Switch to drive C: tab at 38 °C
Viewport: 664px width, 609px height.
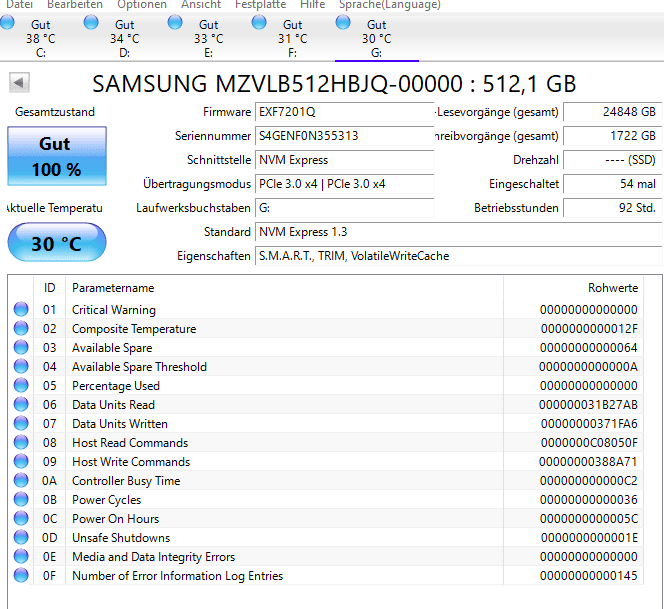click(41, 39)
